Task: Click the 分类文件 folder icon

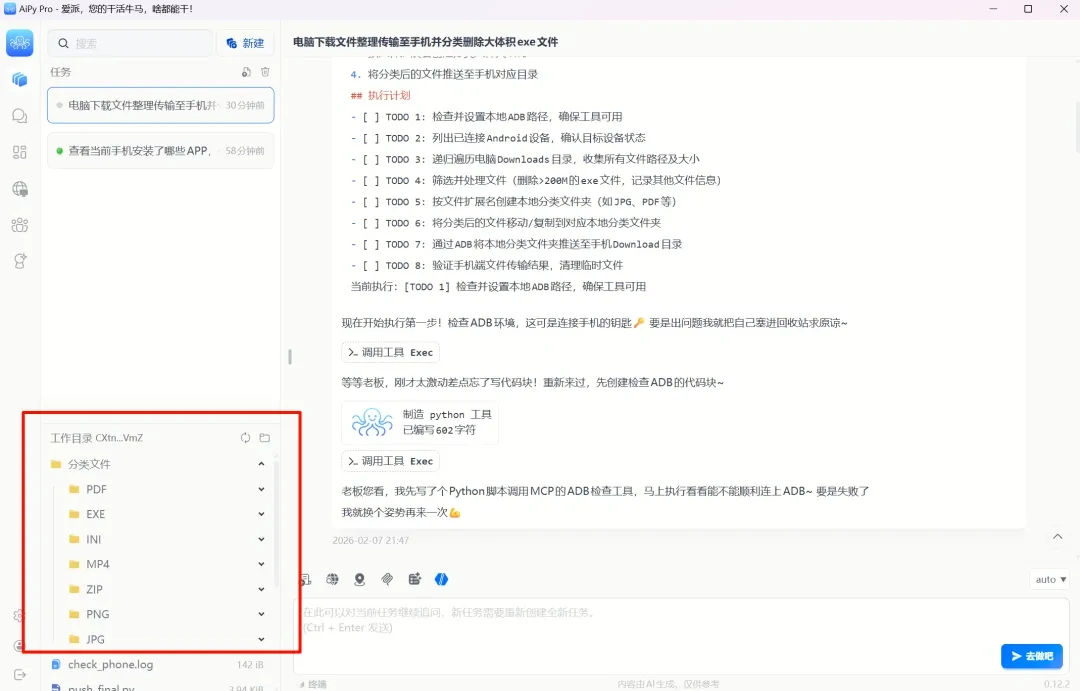Action: point(56,464)
